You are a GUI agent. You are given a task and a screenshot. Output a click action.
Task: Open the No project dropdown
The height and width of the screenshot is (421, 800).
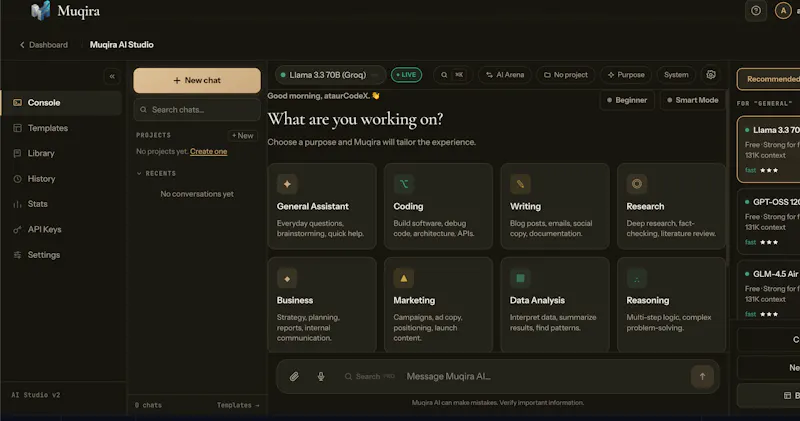565,75
